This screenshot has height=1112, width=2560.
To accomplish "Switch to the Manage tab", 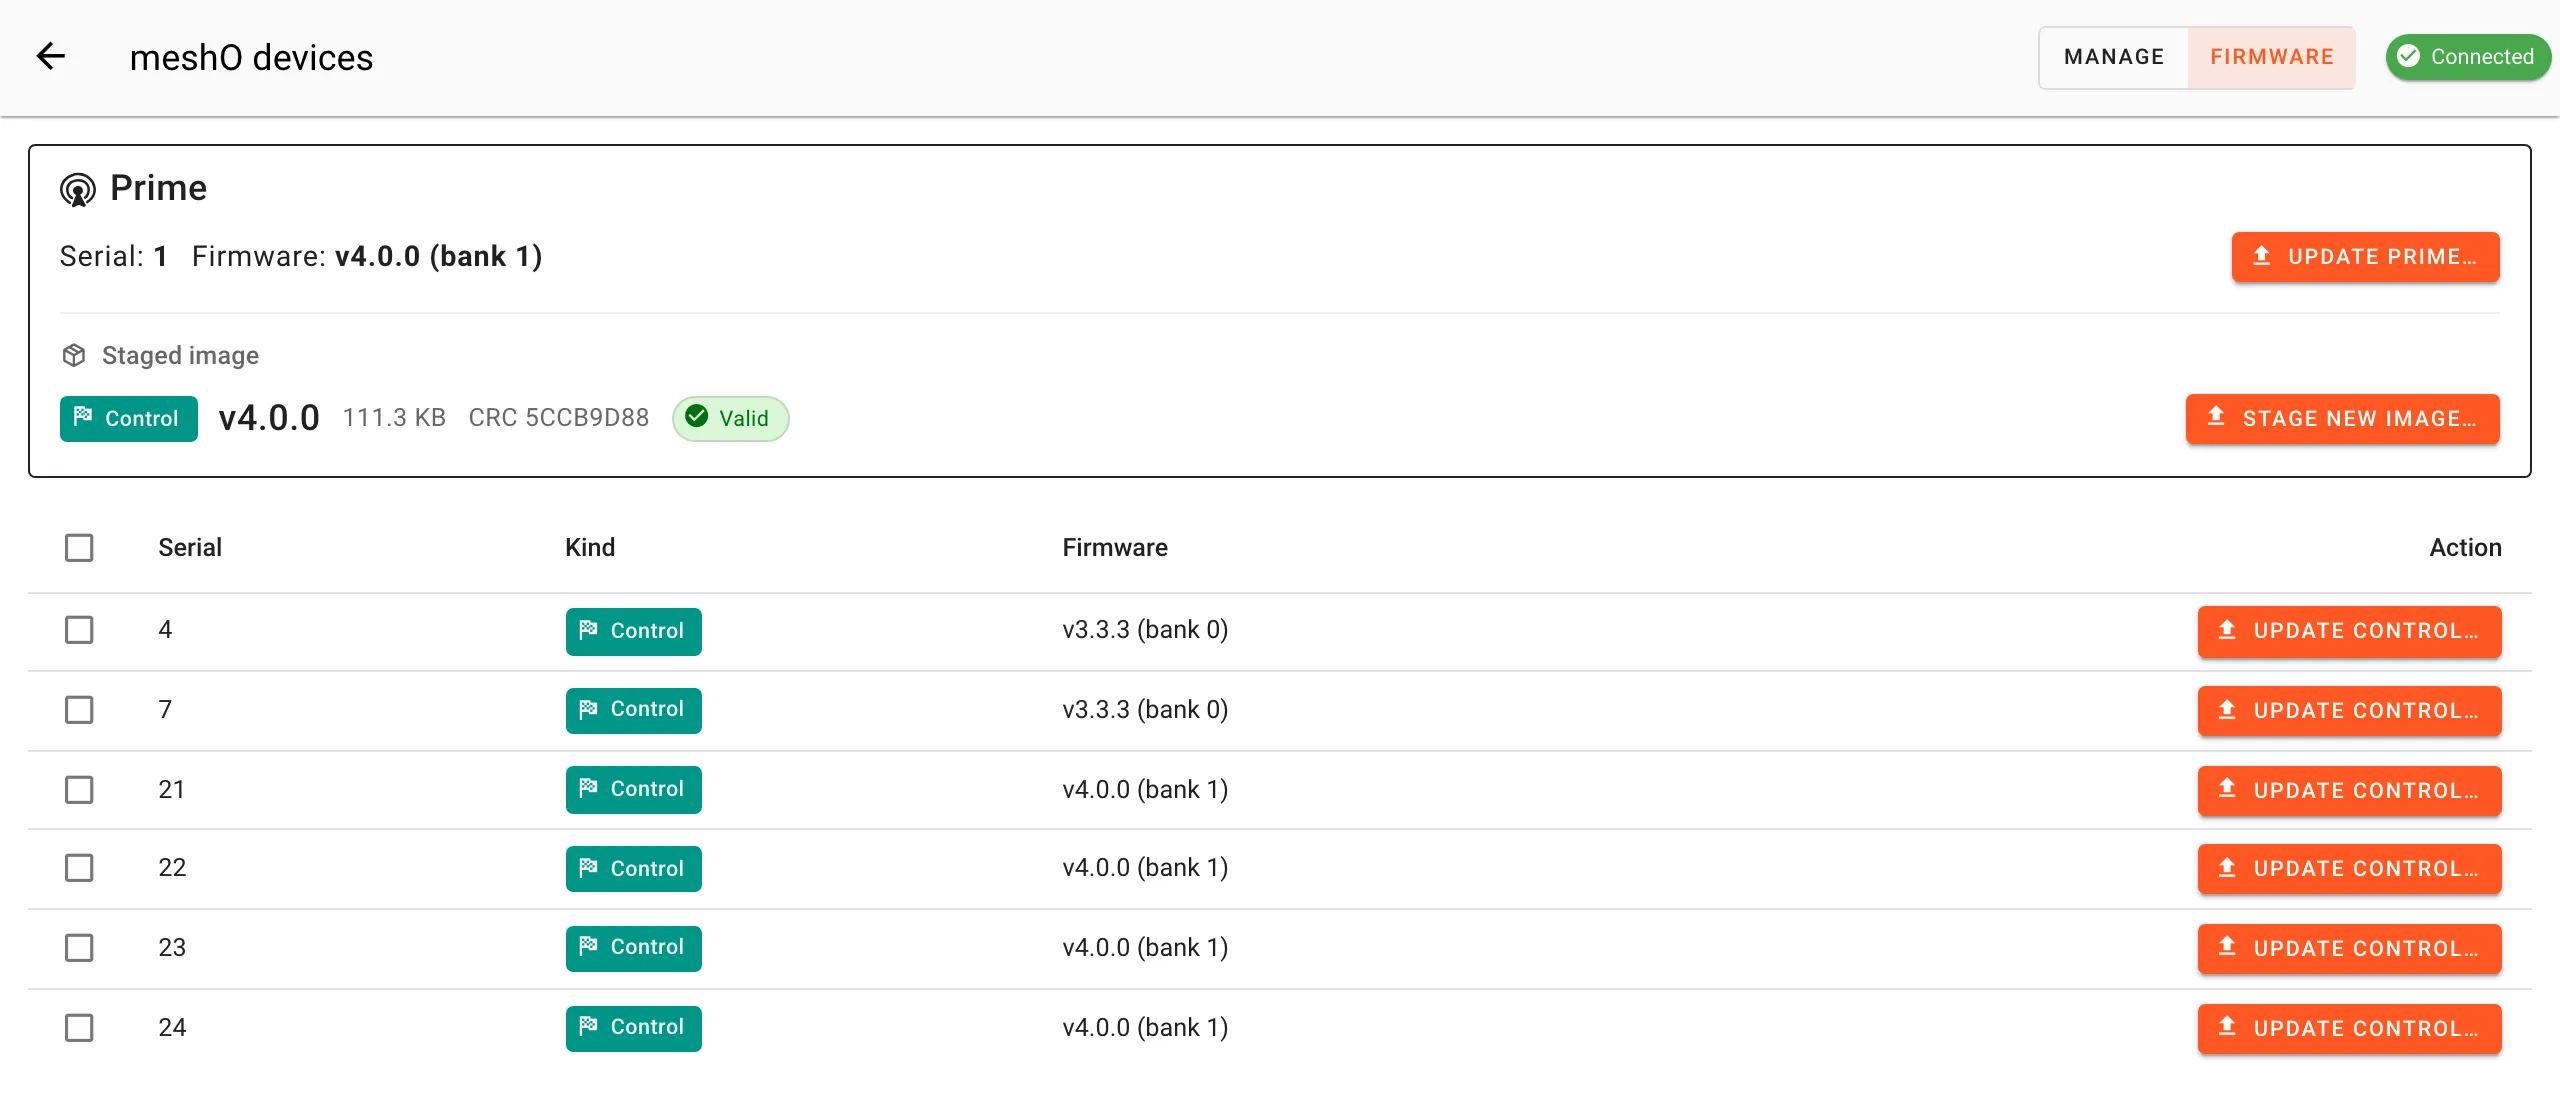I will coord(2114,57).
